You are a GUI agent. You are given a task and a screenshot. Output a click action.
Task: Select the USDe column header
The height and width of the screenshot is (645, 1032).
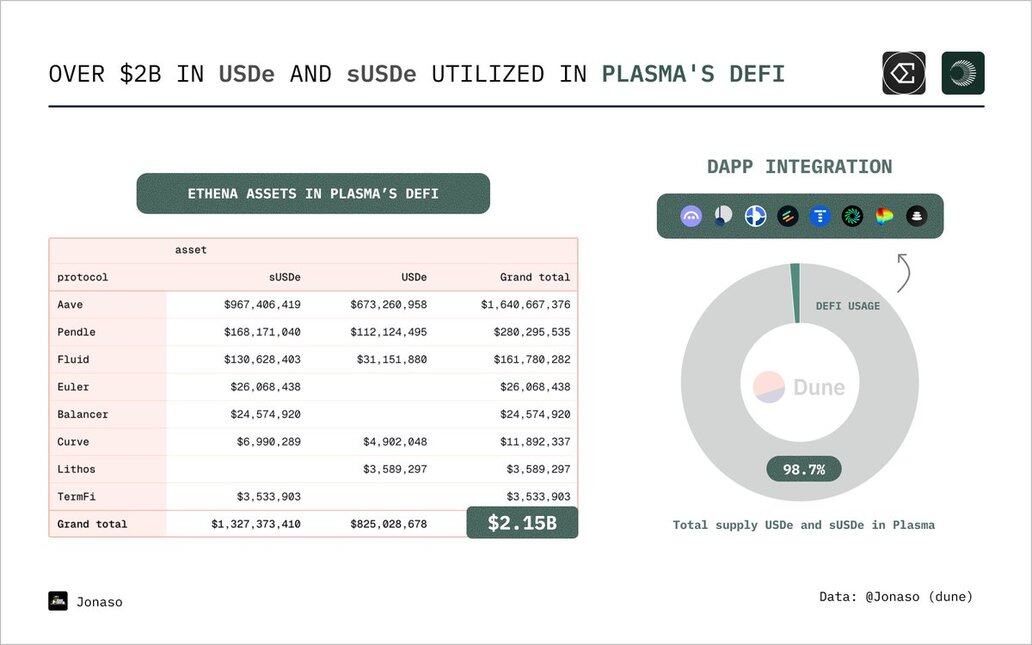pyautogui.click(x=413, y=277)
